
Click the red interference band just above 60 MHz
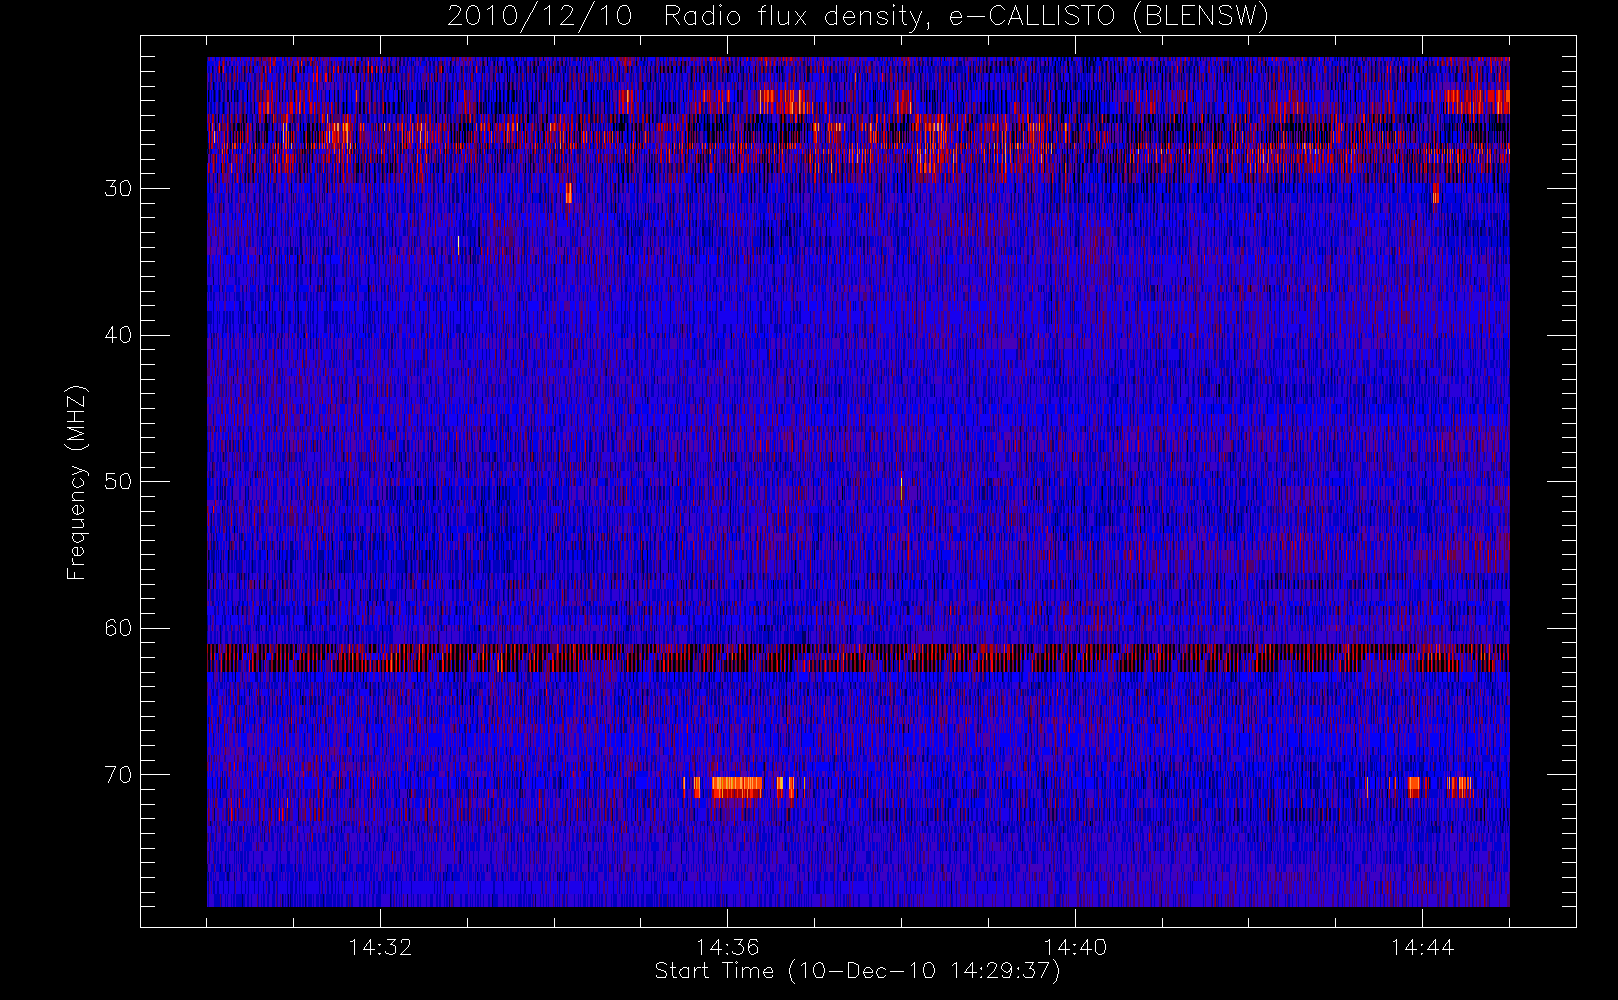tap(858, 657)
